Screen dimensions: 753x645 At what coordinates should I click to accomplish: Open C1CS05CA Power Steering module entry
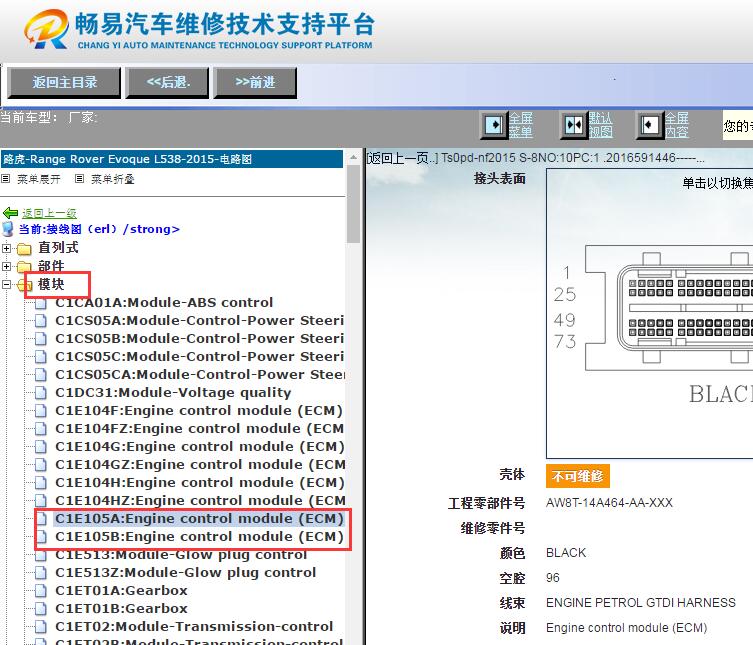click(200, 375)
